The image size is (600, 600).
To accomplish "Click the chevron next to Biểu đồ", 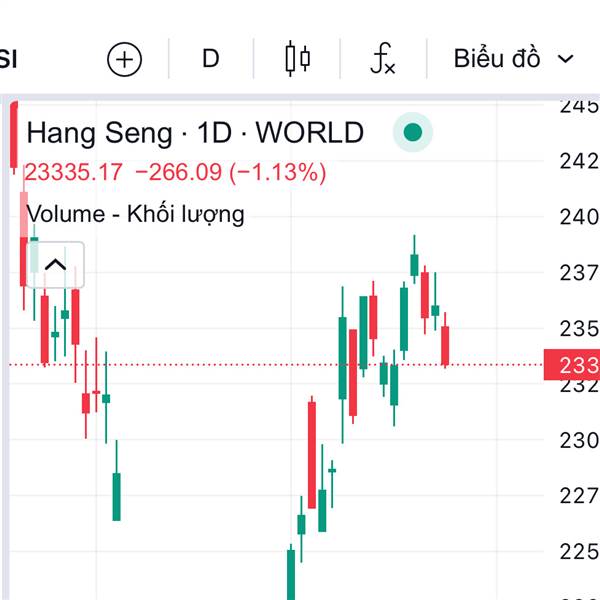I will [565, 59].
